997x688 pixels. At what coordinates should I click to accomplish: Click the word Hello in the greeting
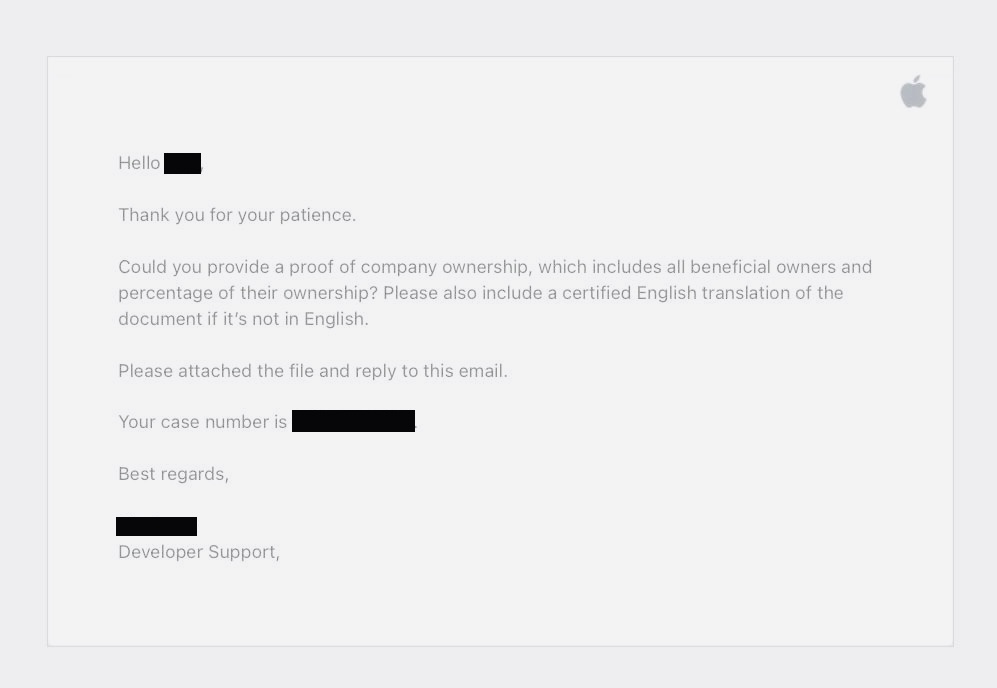139,163
